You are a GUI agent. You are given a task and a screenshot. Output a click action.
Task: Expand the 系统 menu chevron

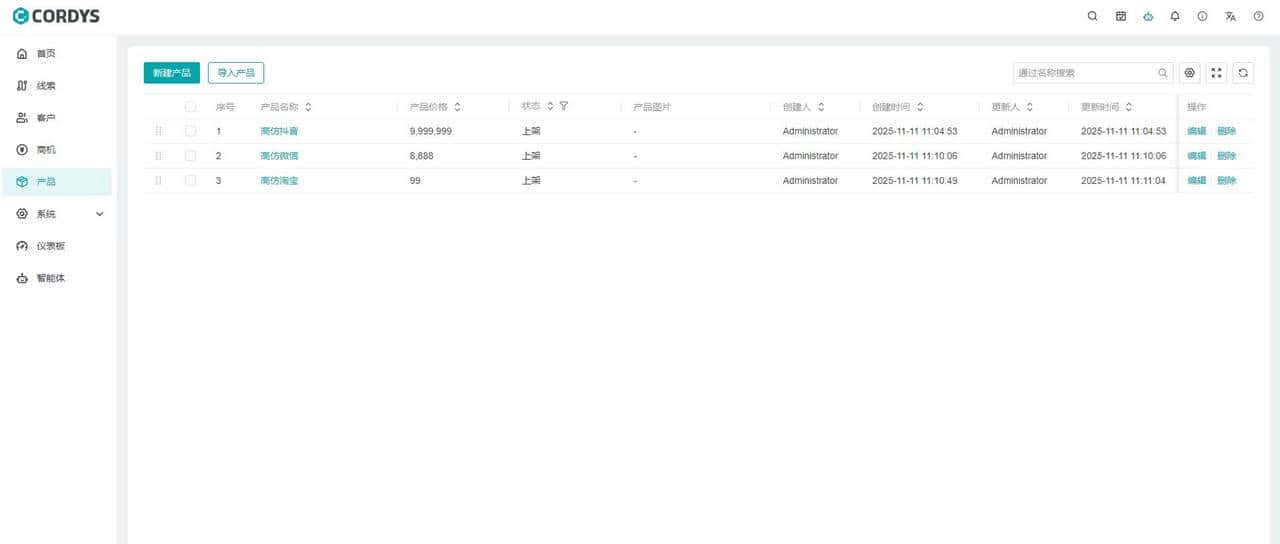coord(99,214)
